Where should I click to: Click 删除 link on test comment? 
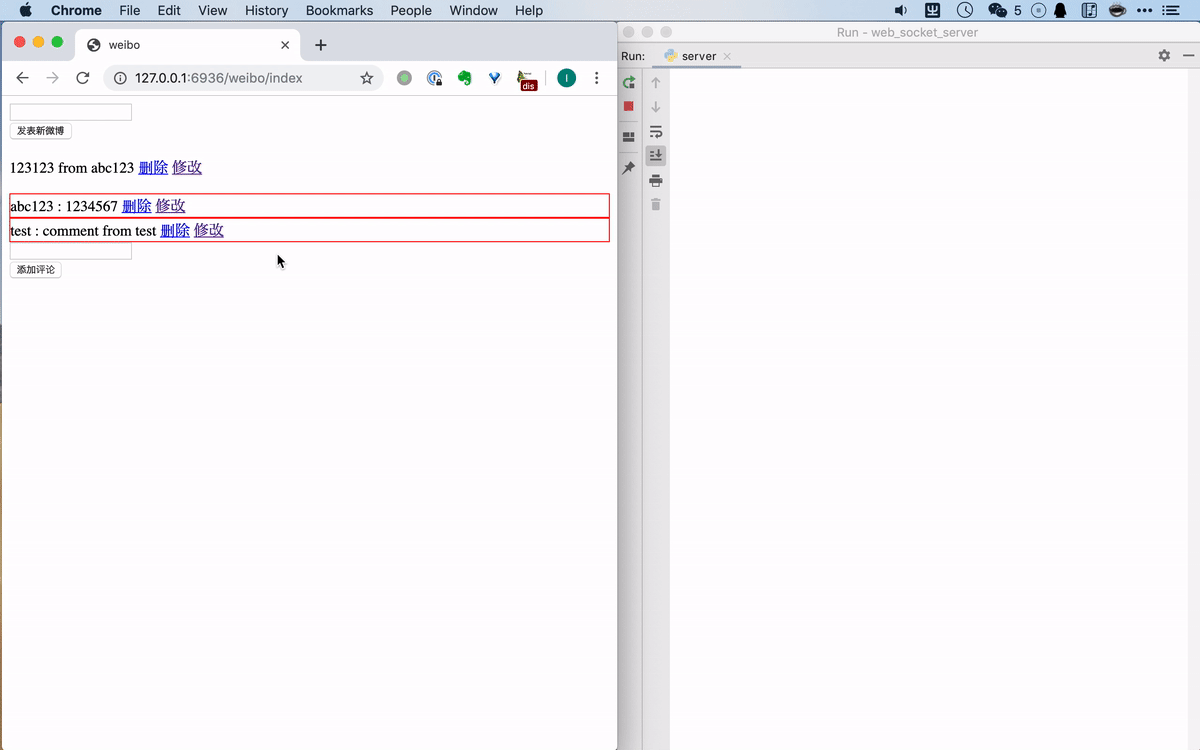pos(175,230)
